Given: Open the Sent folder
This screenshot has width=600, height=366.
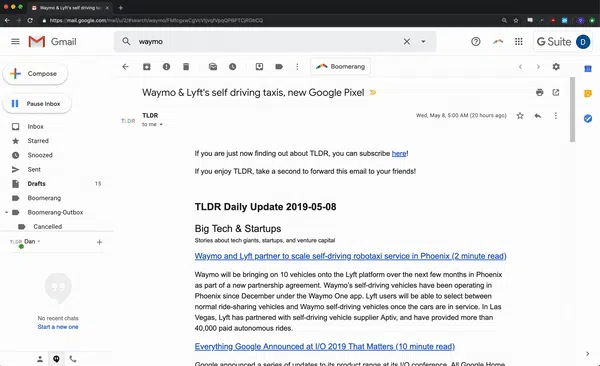Looking at the screenshot, I should [34, 169].
